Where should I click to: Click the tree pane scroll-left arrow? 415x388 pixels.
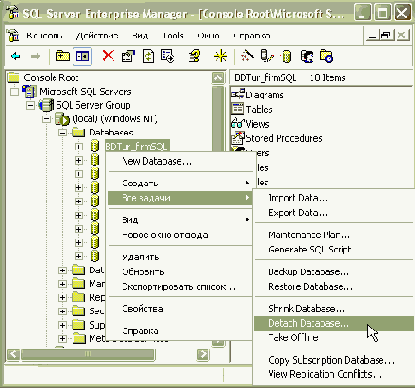(13, 354)
